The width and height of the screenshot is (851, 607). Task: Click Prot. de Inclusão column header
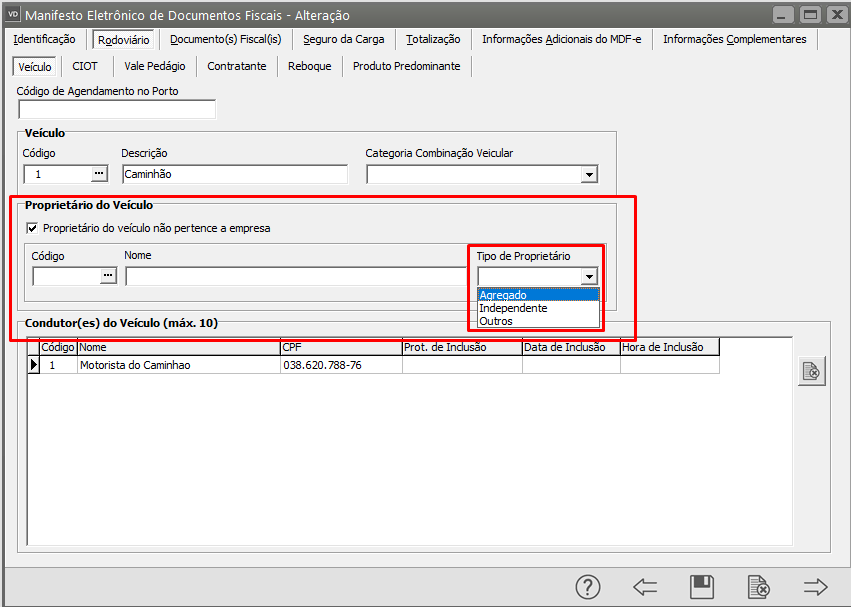462,347
